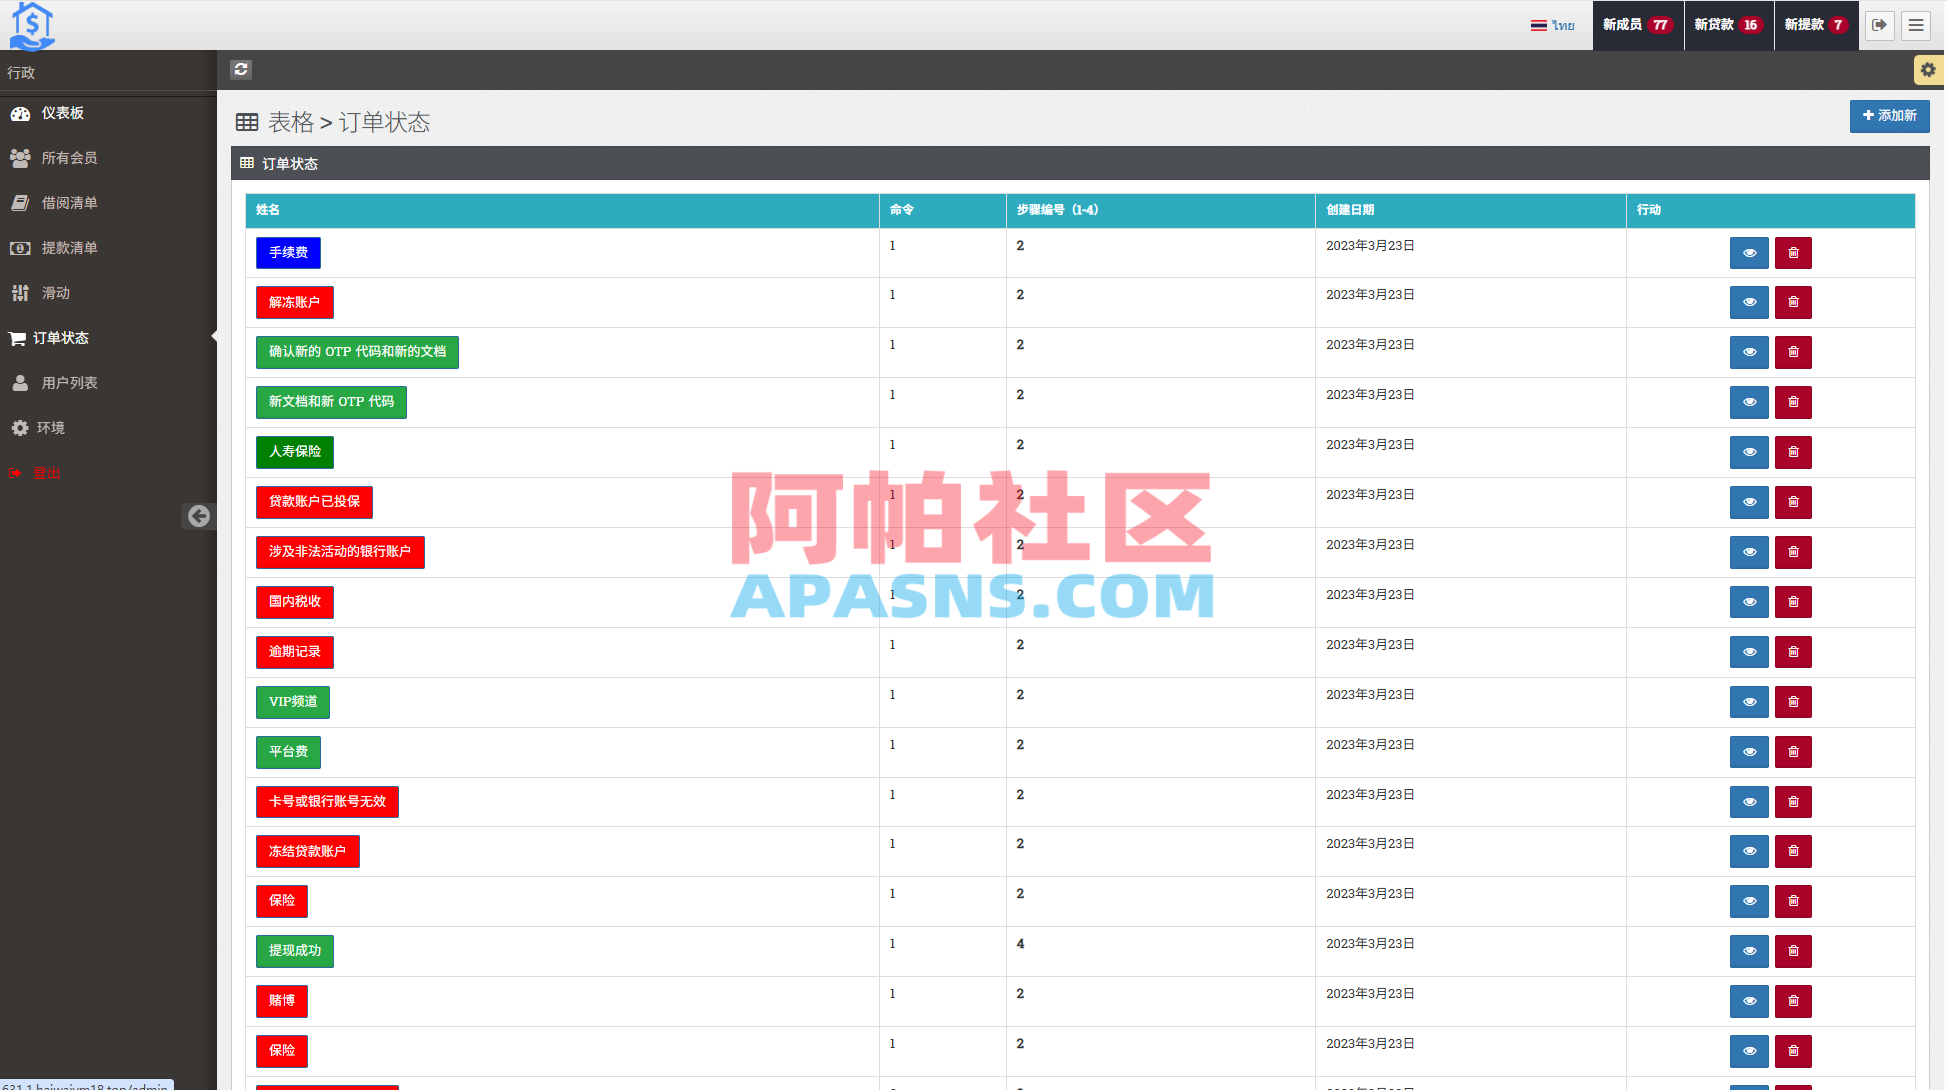Collapse the sidebar using the left arrow
1947x1090 pixels.
pos(198,517)
